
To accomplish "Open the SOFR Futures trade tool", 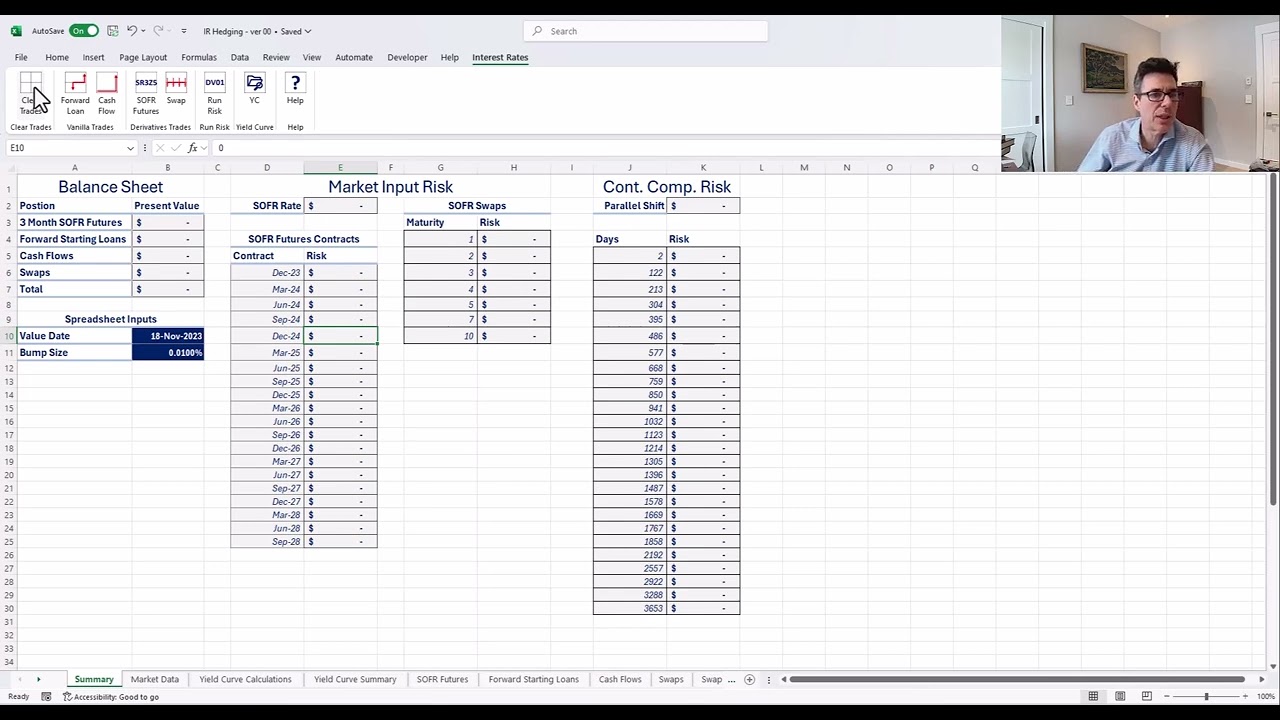I will pos(146,94).
